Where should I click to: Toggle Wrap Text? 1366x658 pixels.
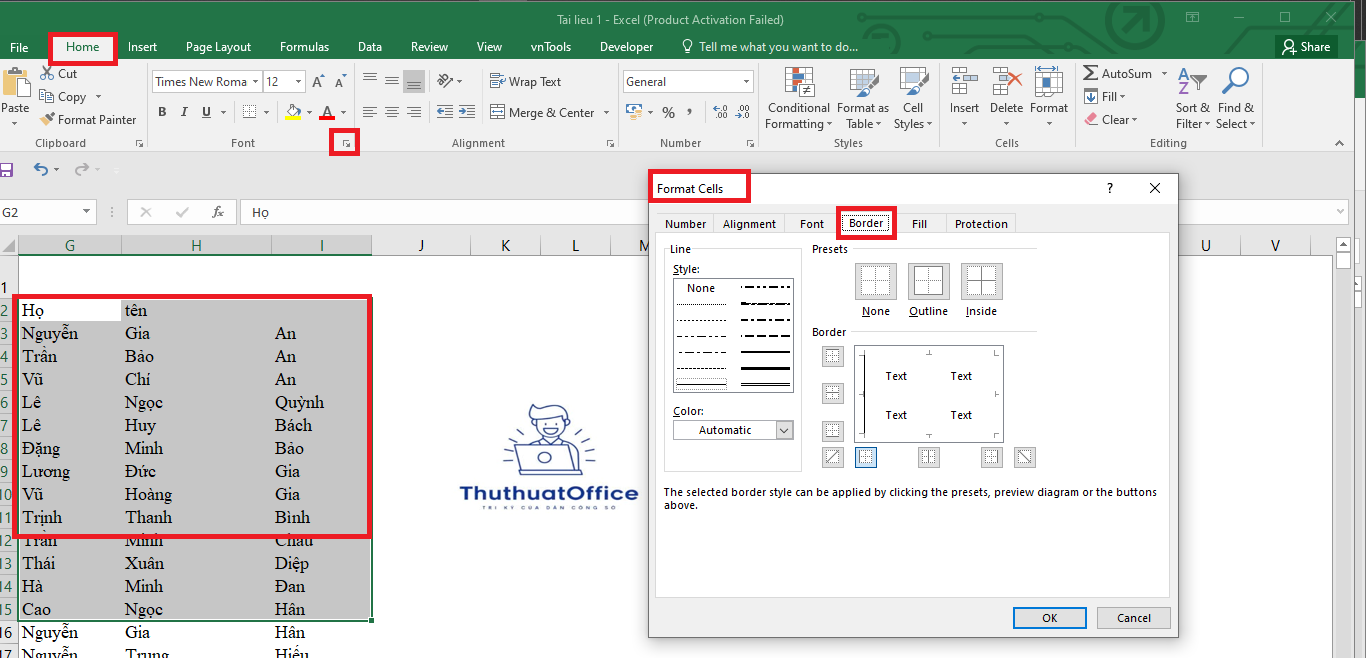pyautogui.click(x=525, y=82)
